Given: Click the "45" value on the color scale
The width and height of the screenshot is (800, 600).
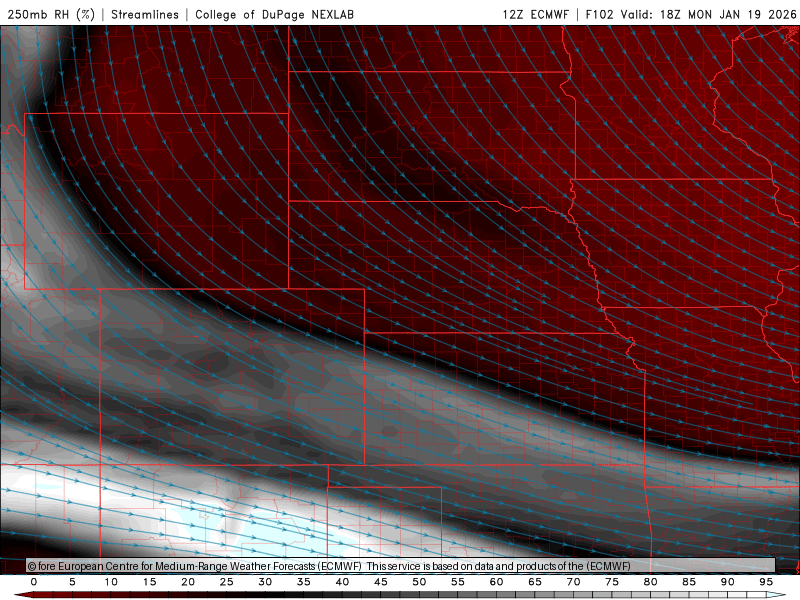Looking at the screenshot, I should click(381, 582).
